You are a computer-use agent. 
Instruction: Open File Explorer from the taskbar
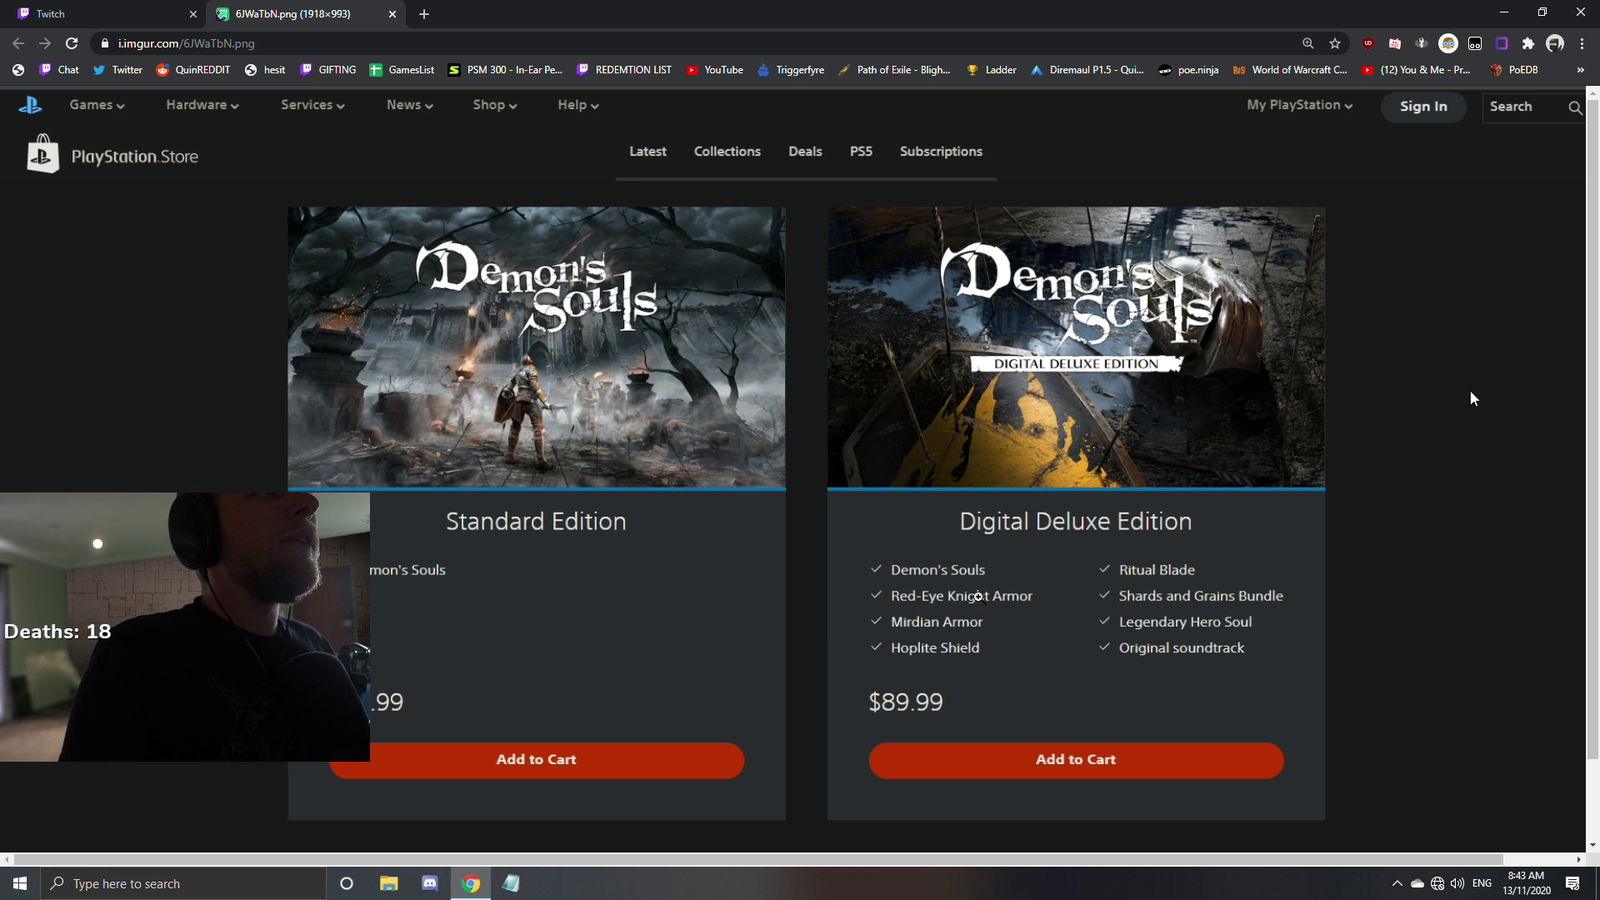389,883
